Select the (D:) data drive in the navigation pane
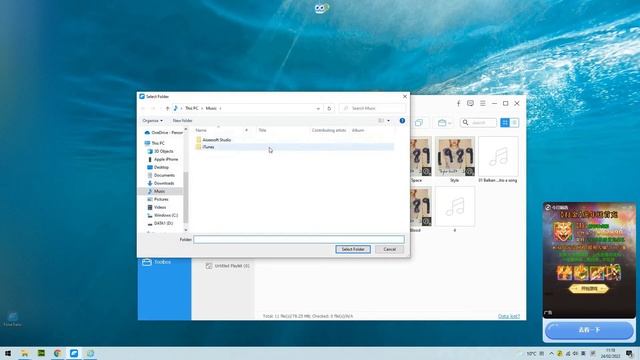 tap(163, 223)
